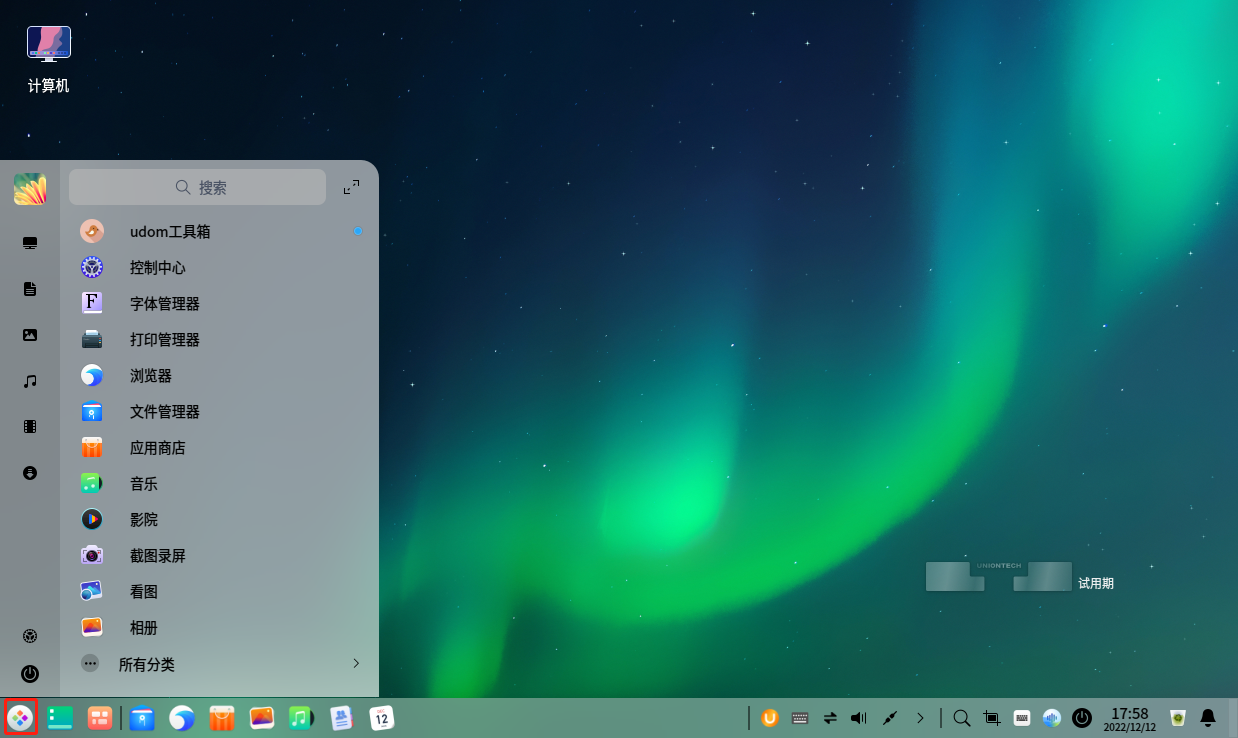Click the taskbar clock showing 17:58

click(x=1129, y=718)
